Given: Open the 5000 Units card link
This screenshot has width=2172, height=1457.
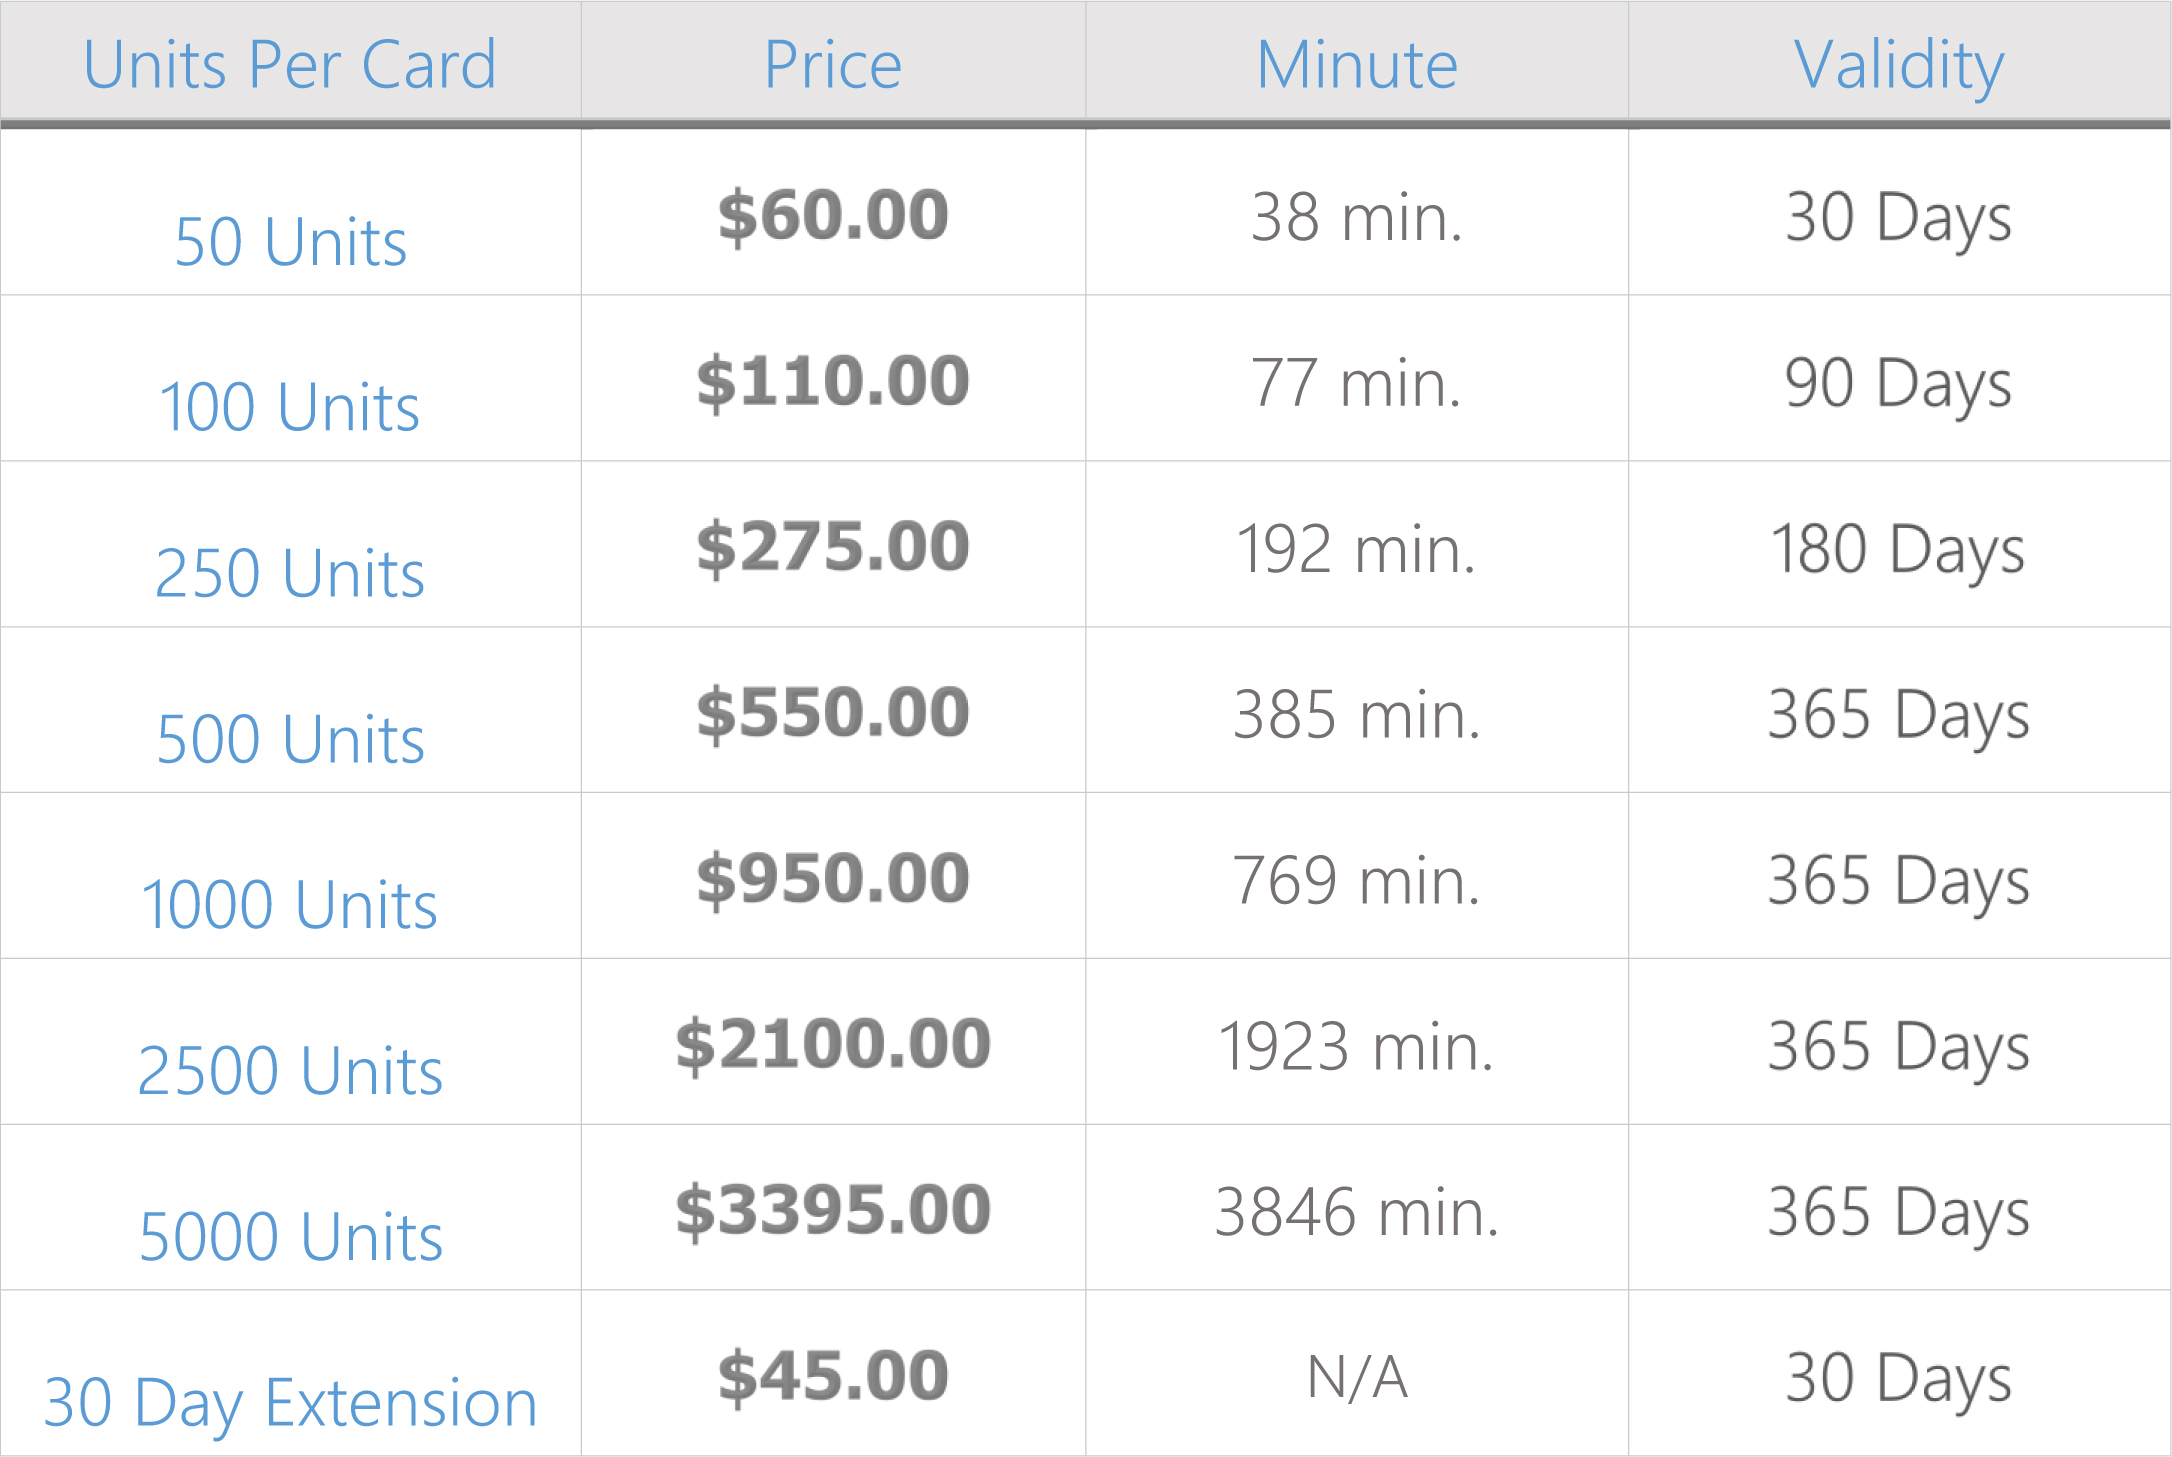Looking at the screenshot, I should click(290, 1238).
